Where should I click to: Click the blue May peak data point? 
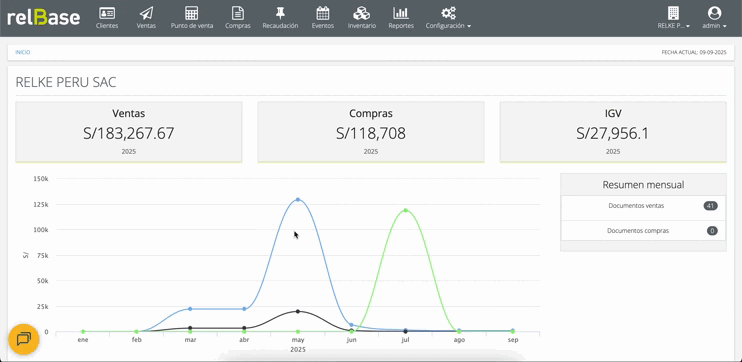click(x=298, y=199)
